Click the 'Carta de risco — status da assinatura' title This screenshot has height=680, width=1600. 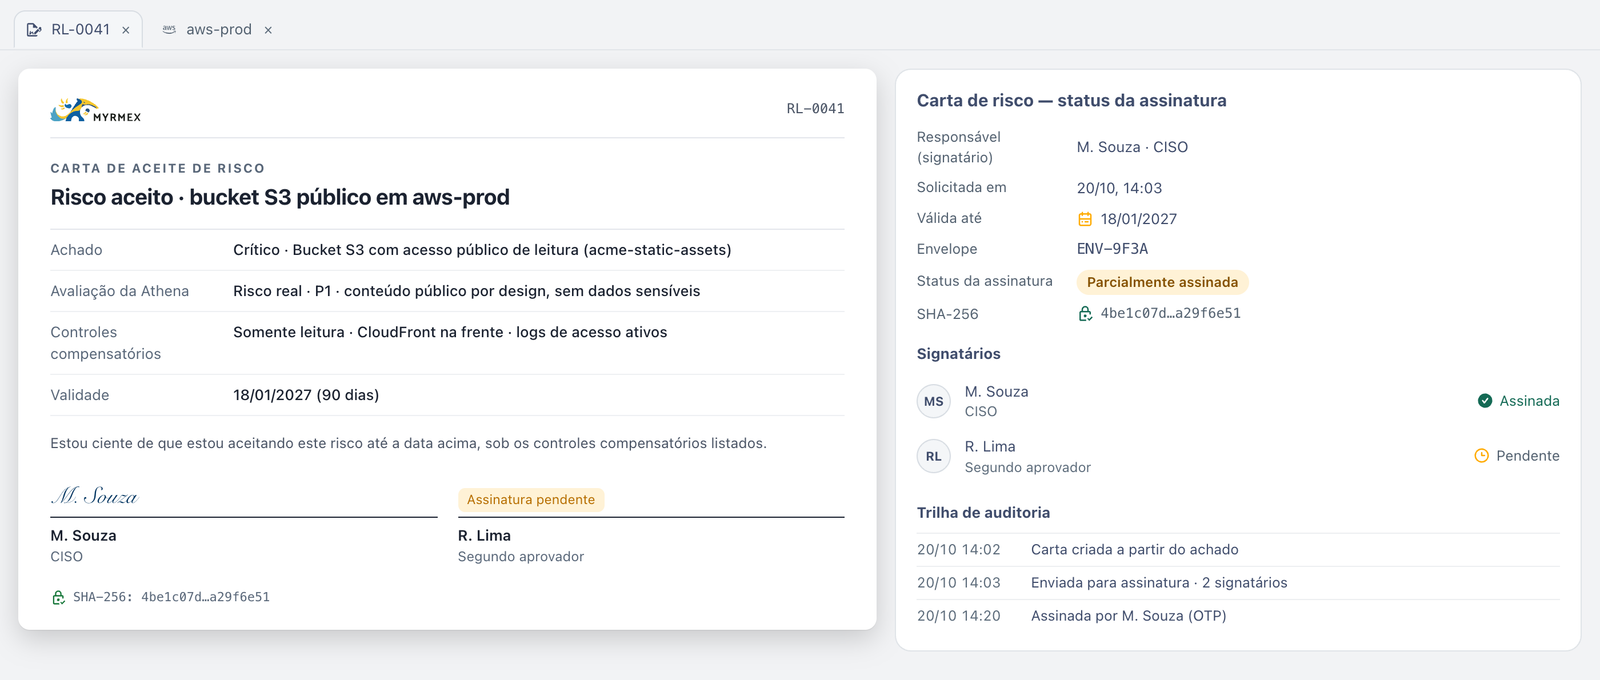click(x=1071, y=100)
